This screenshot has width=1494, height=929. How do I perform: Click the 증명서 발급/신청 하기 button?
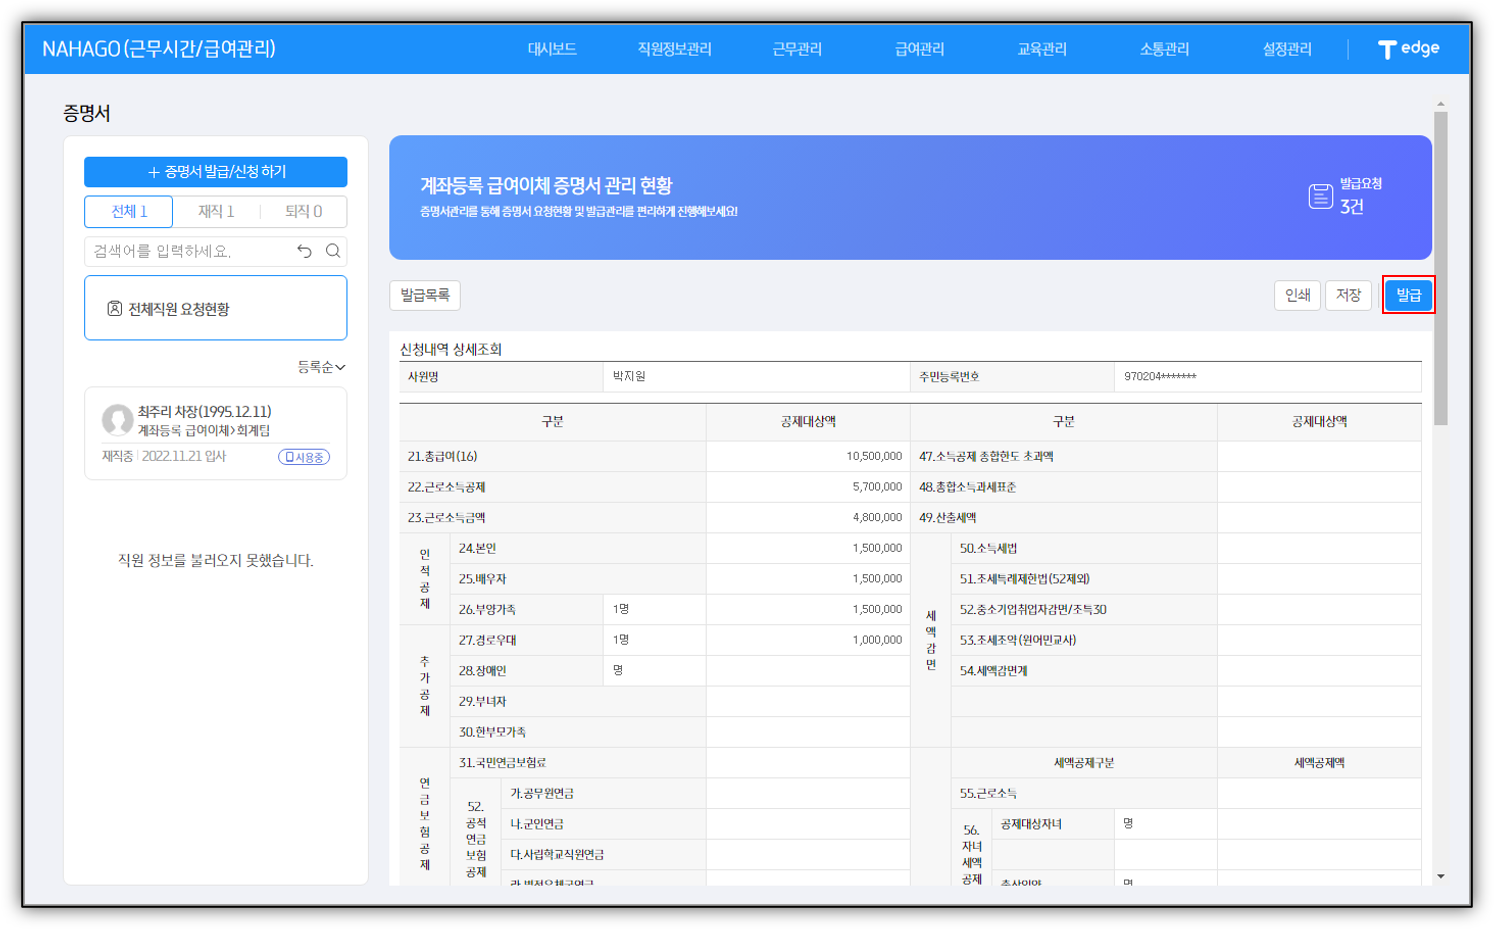(x=216, y=172)
